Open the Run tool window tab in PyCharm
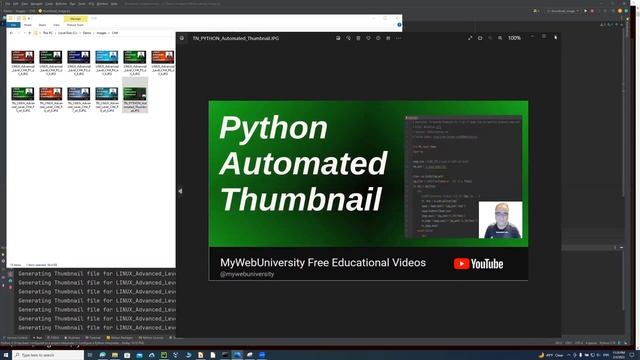The image size is (640, 360). click(38, 338)
